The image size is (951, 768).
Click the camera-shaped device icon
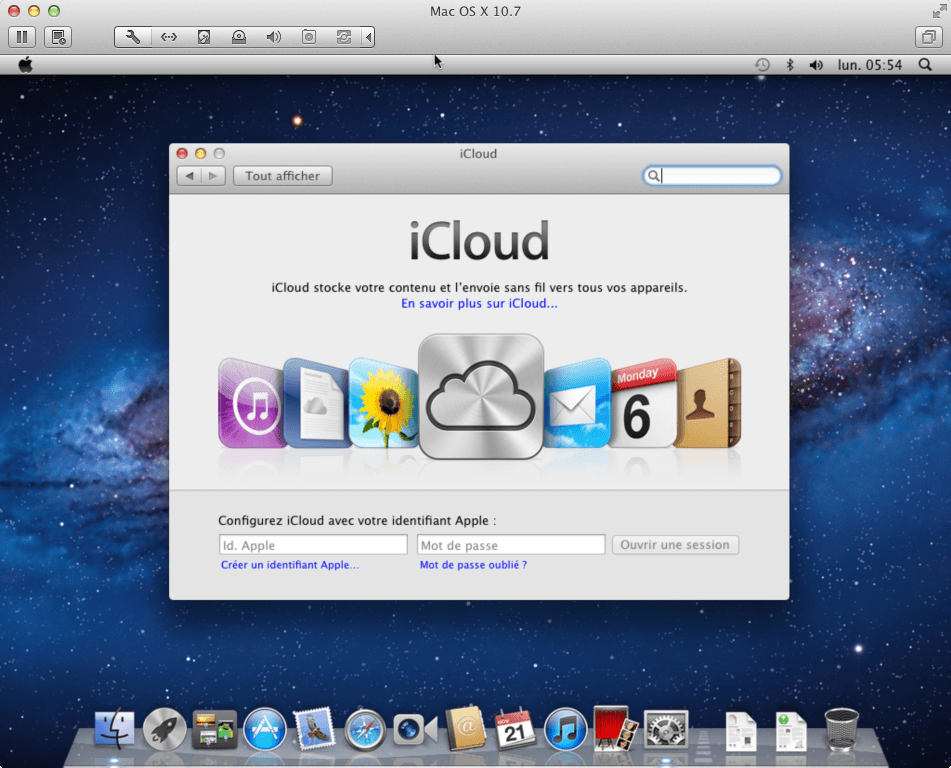(309, 37)
